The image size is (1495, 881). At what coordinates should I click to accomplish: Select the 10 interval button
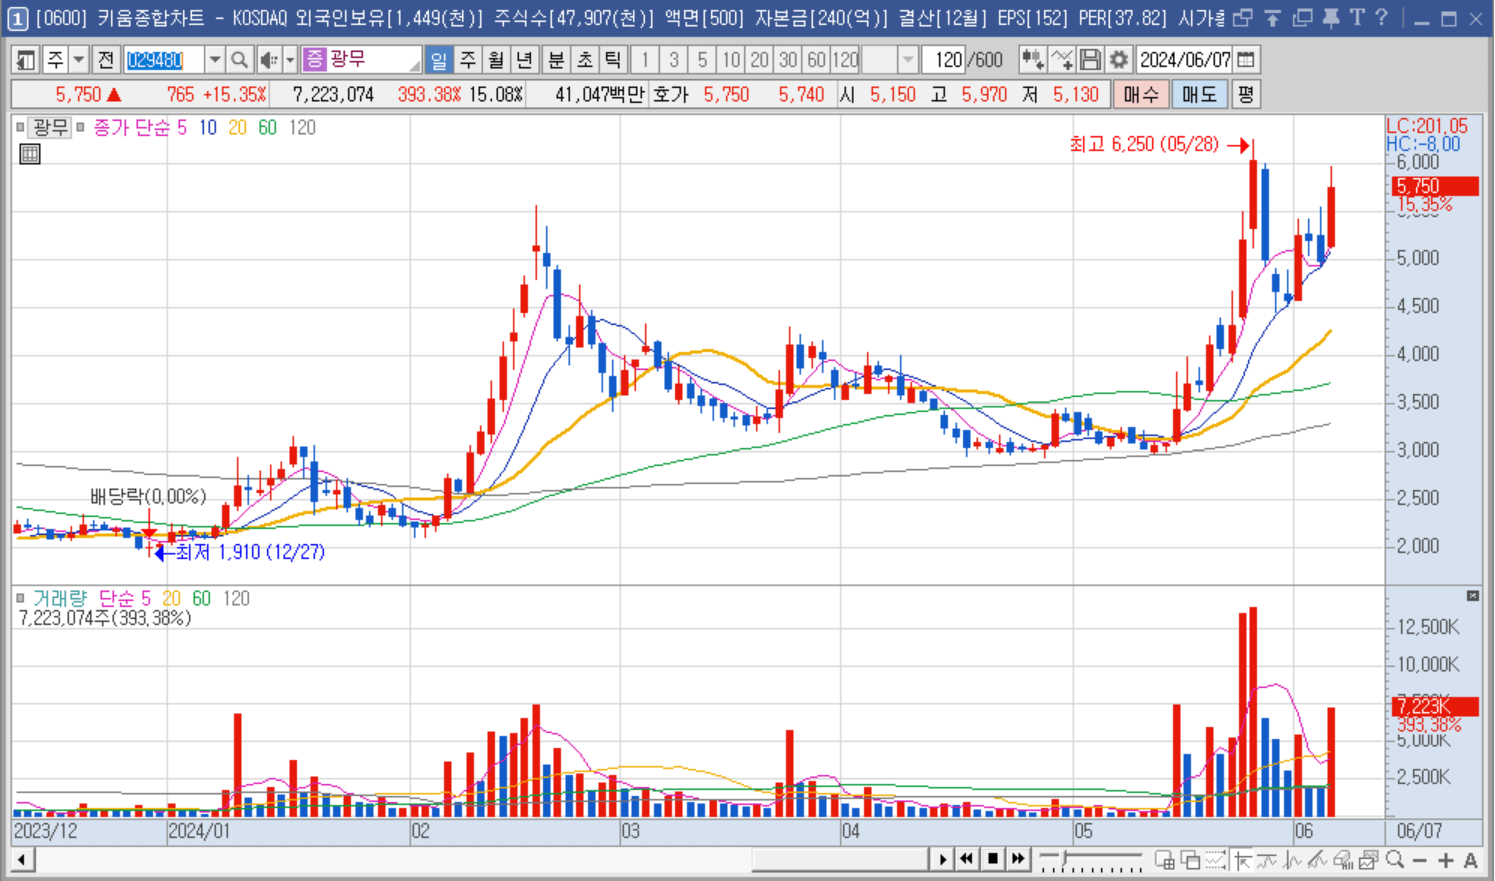pyautogui.click(x=731, y=60)
